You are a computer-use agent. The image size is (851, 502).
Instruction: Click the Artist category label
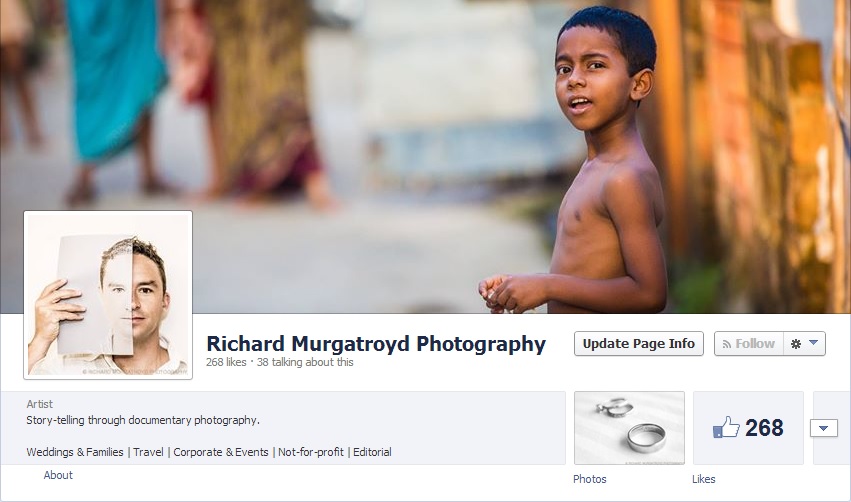click(x=40, y=404)
